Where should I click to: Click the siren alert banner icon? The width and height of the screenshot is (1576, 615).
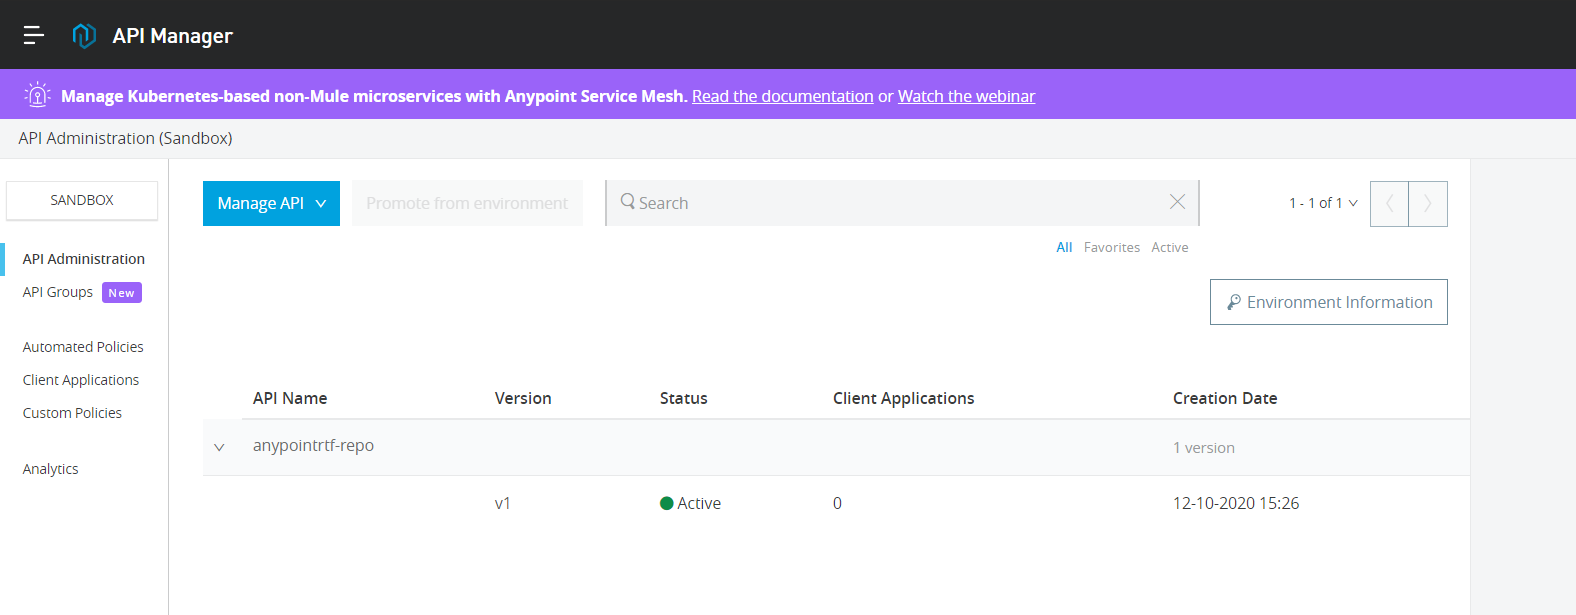click(37, 95)
